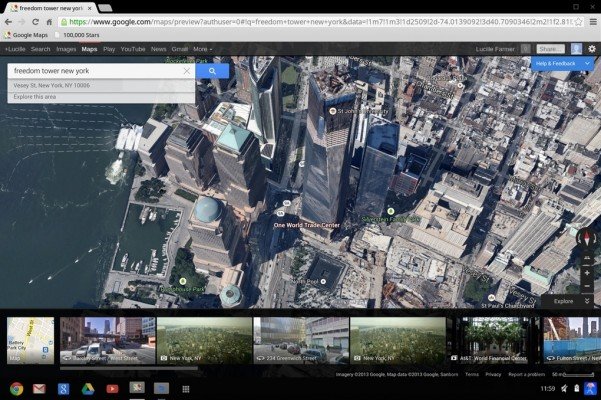Click the profile avatar picture
Viewport: 601px width, 400px height.
coord(576,49)
